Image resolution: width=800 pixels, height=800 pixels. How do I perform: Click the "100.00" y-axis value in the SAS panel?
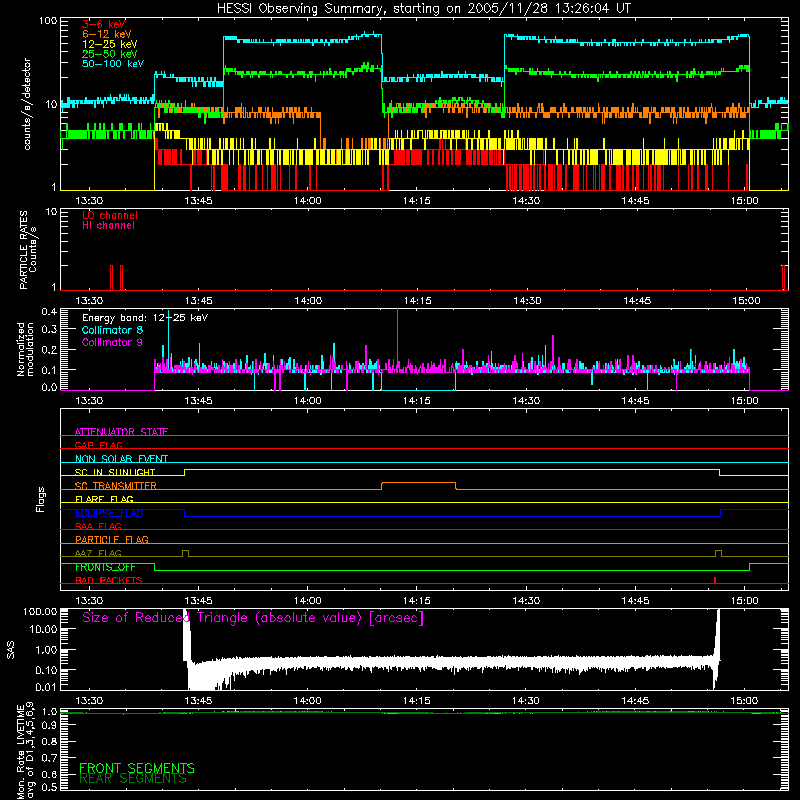click(x=40, y=611)
